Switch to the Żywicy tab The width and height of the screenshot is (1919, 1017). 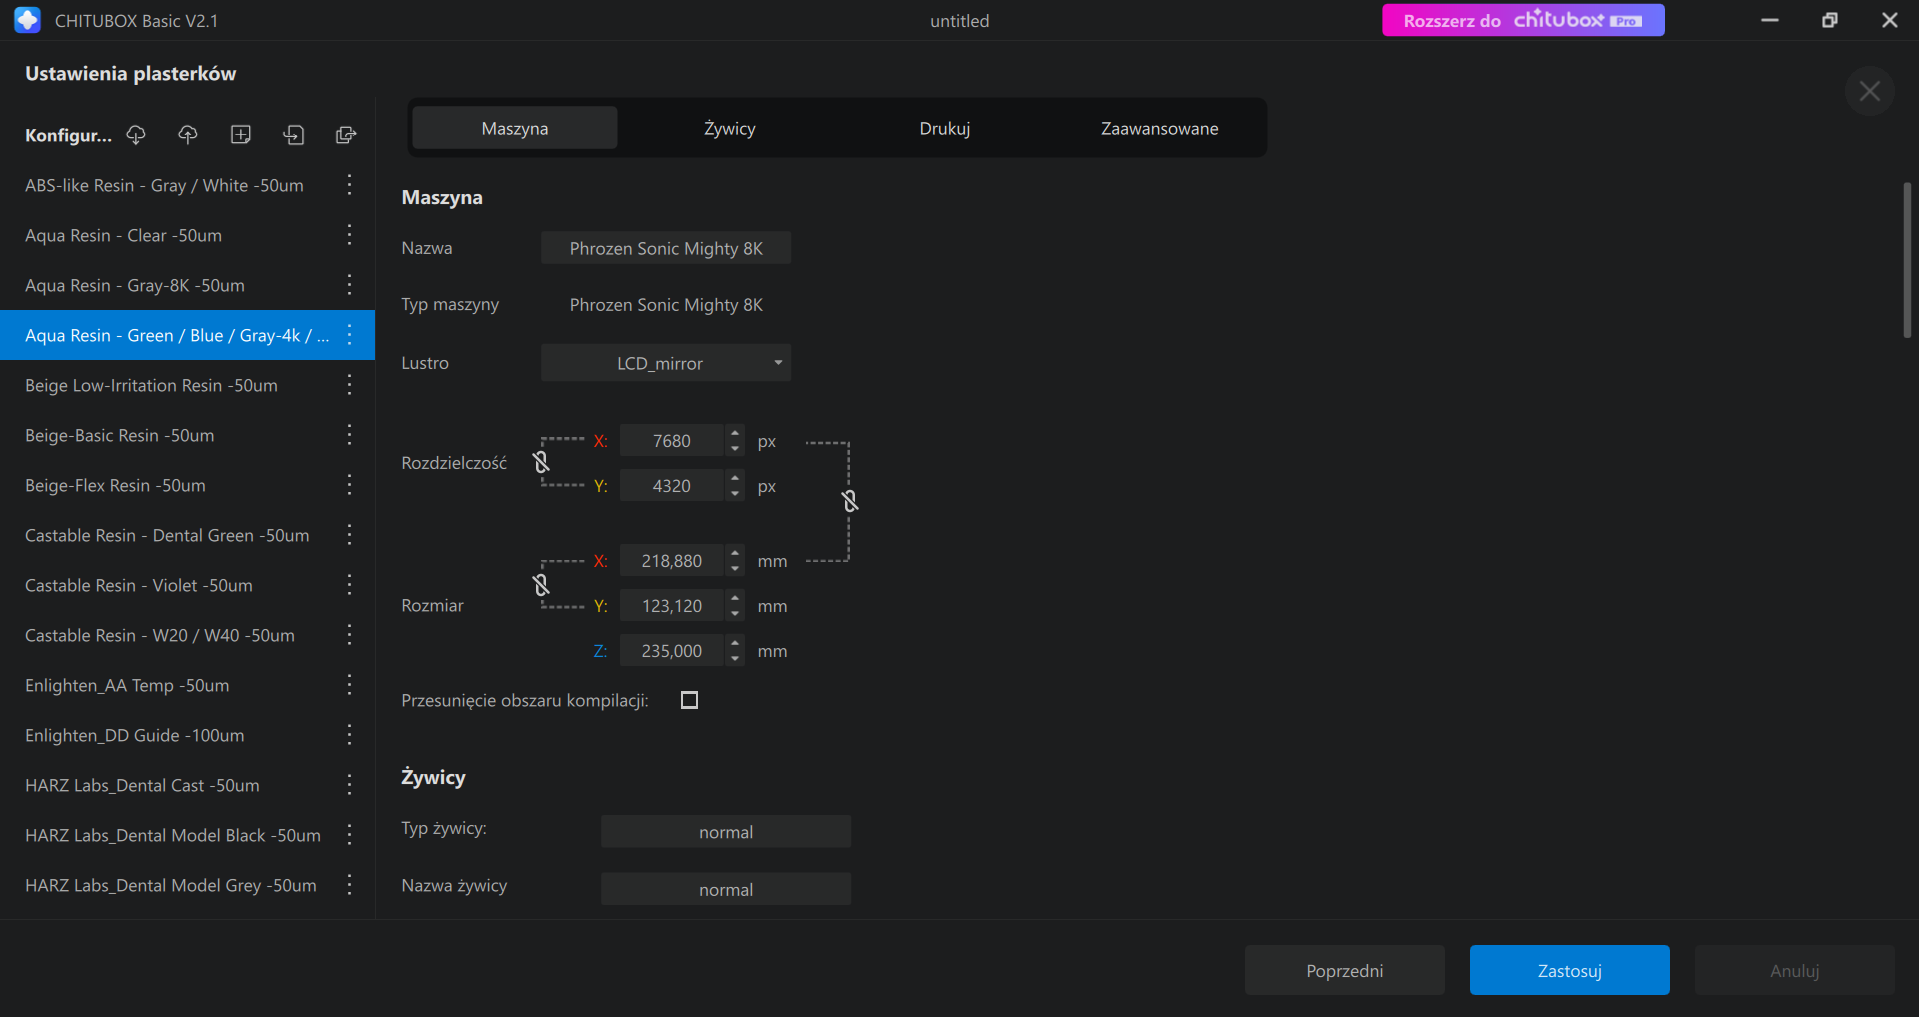(x=730, y=128)
